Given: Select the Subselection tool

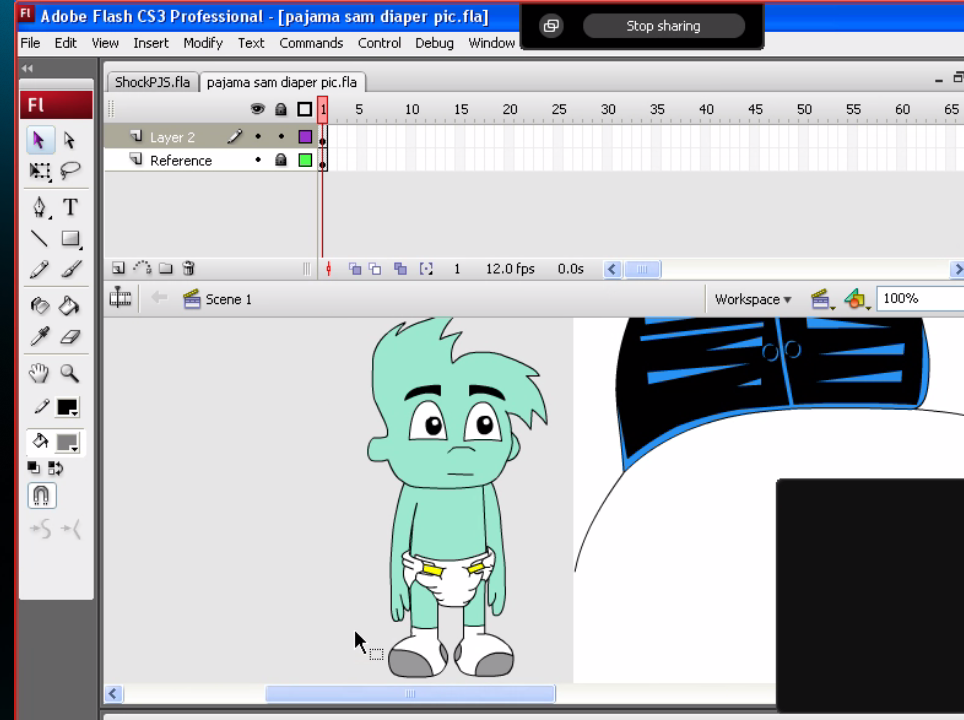Looking at the screenshot, I should [x=70, y=140].
